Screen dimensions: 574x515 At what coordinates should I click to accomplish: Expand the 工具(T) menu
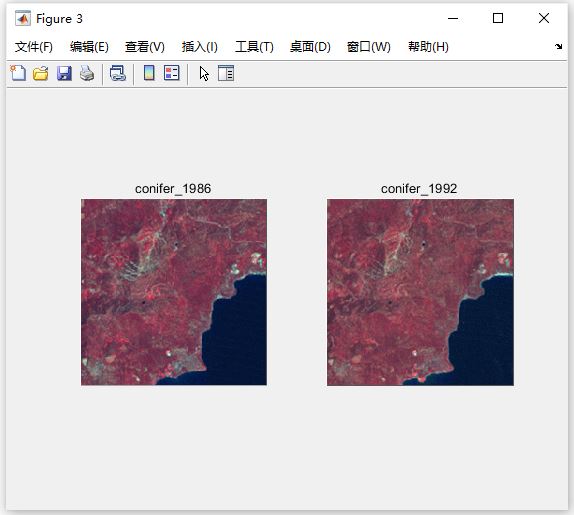point(254,47)
